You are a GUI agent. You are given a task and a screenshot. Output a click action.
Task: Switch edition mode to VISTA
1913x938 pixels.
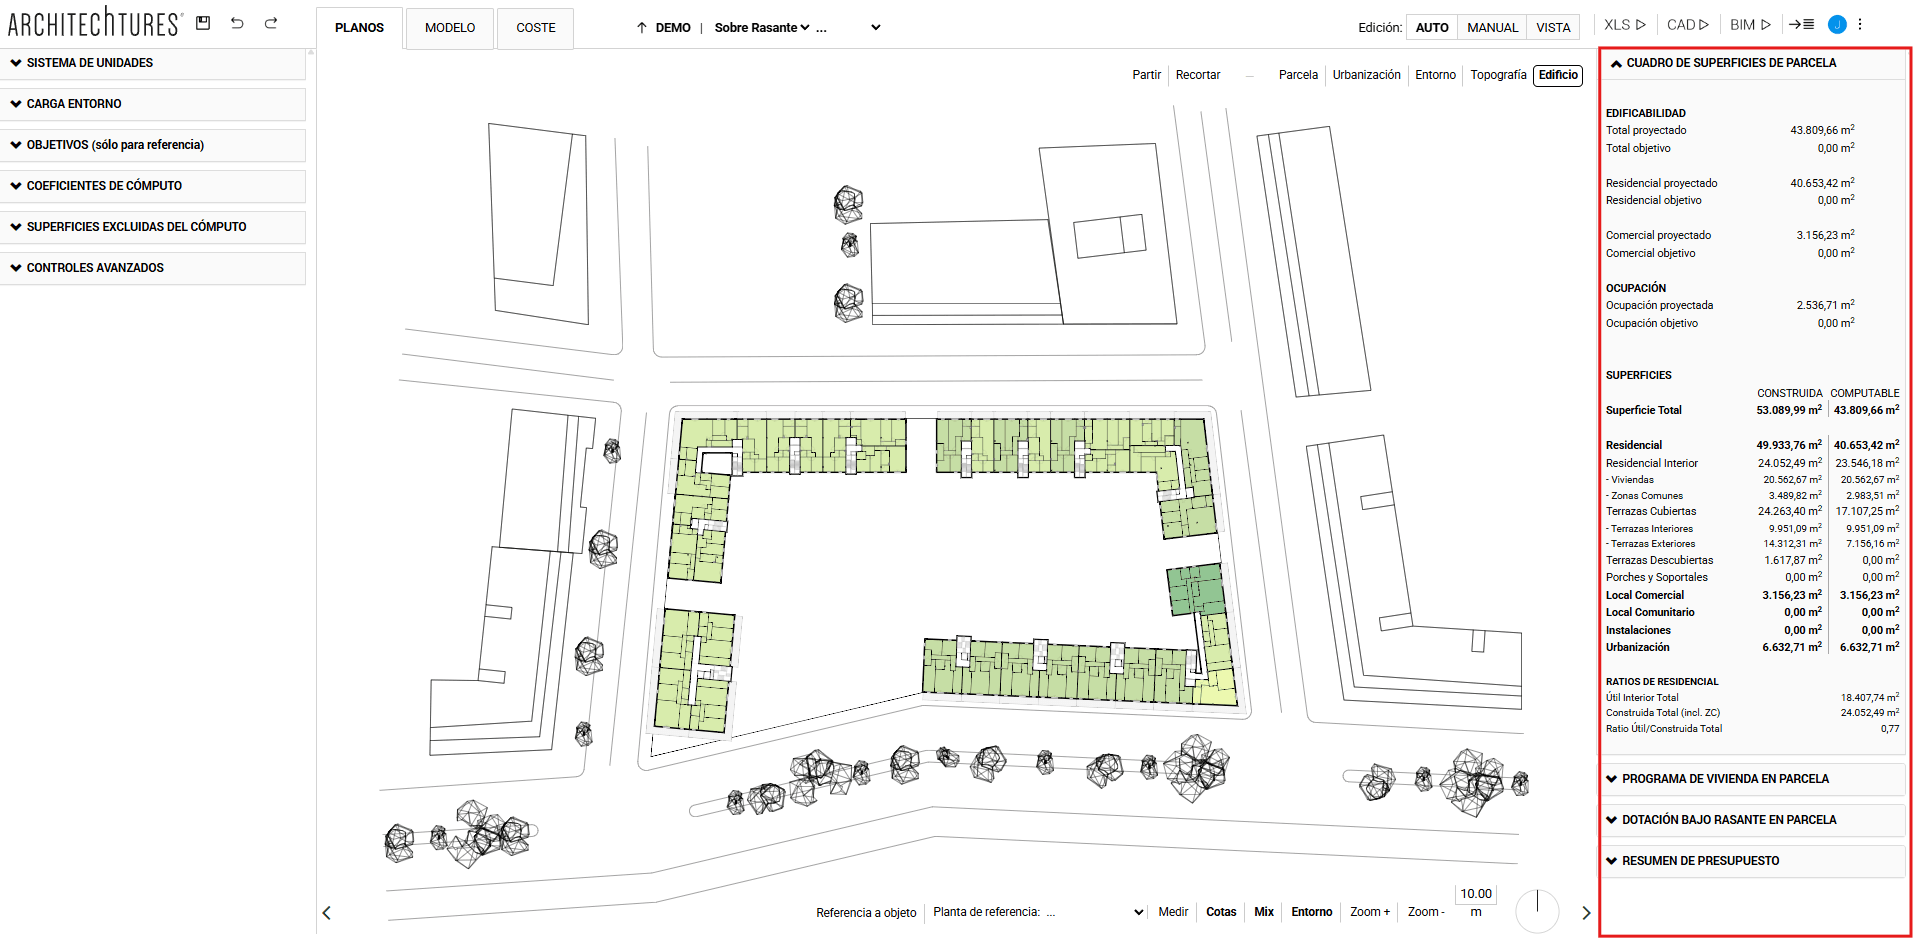click(1553, 27)
